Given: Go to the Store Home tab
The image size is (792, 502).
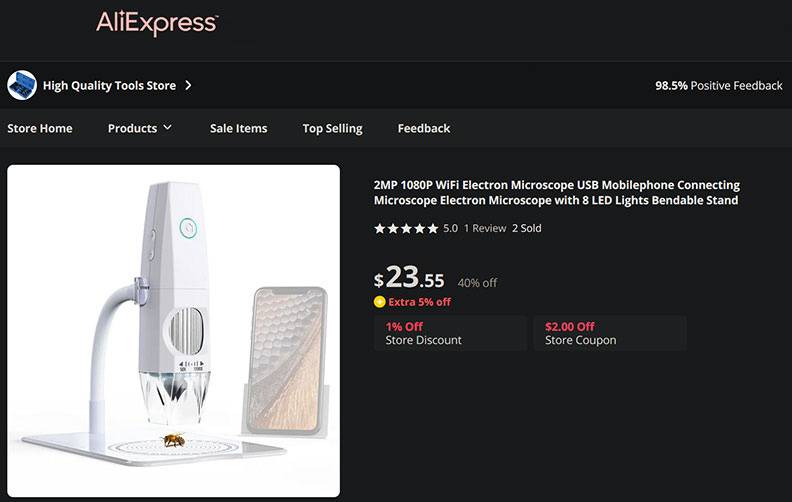Looking at the screenshot, I should (40, 128).
